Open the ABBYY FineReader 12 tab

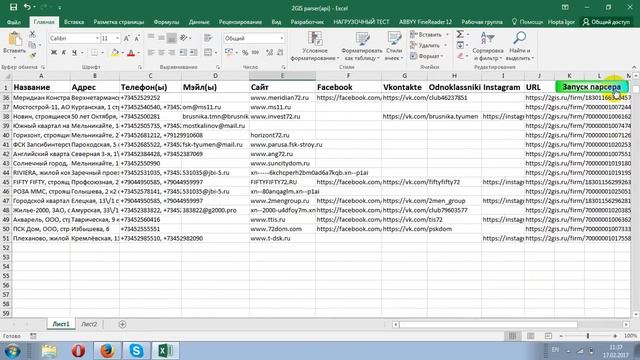point(425,22)
